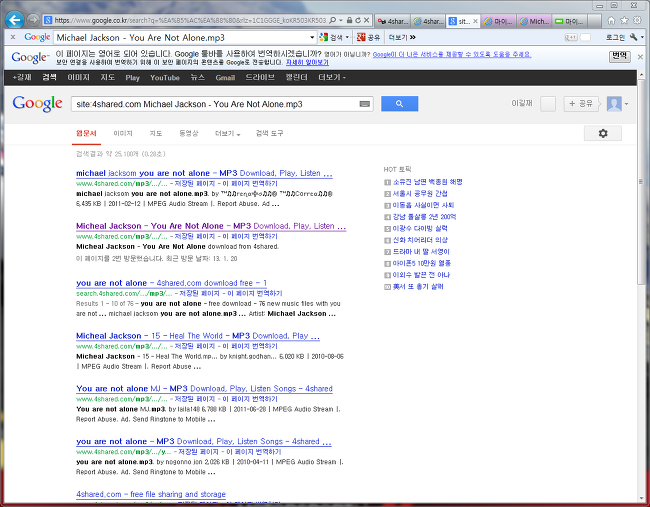This screenshot has width=650, height=507.
Task: Click the Google logo on the toolbar
Action: click(x=37, y=37)
